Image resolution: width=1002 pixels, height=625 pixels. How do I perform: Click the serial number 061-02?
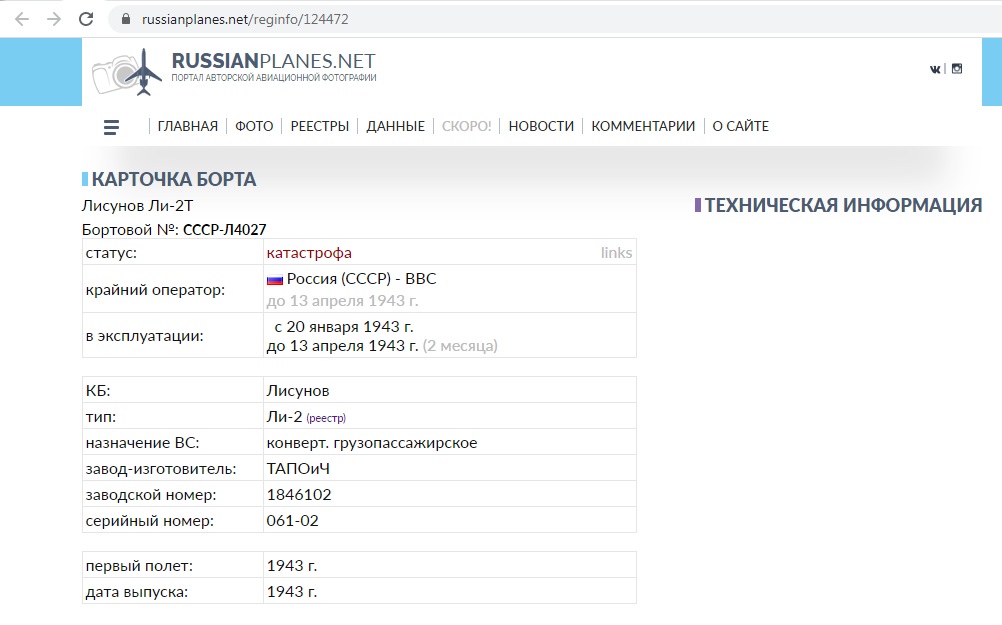(x=292, y=521)
